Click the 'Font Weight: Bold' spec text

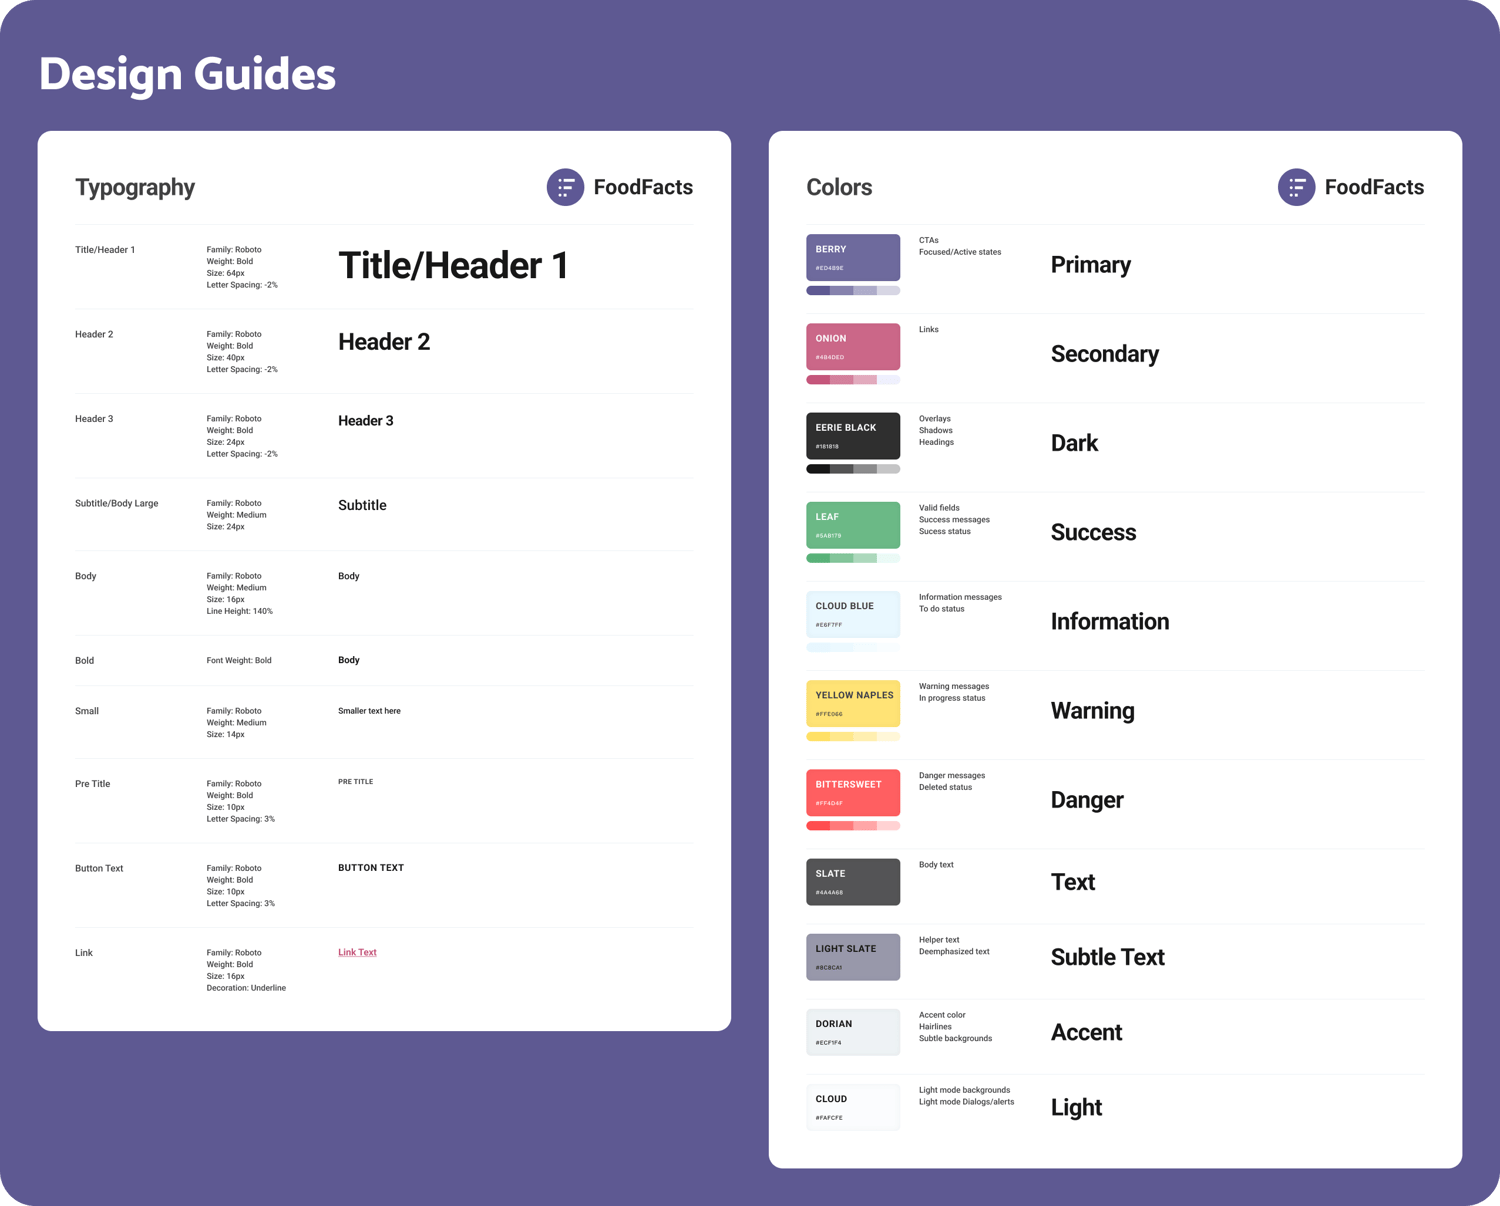tap(239, 660)
